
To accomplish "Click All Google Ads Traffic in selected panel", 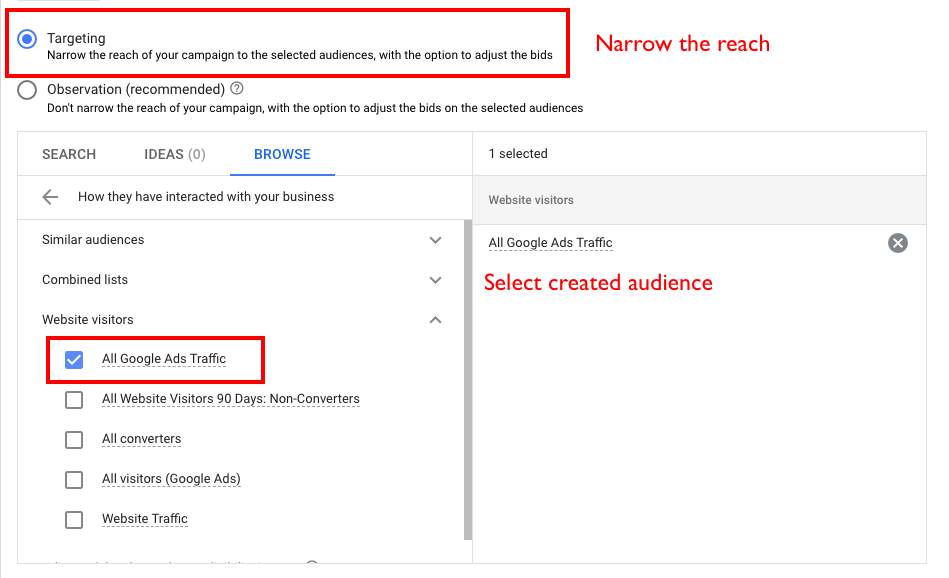I will pos(550,243).
